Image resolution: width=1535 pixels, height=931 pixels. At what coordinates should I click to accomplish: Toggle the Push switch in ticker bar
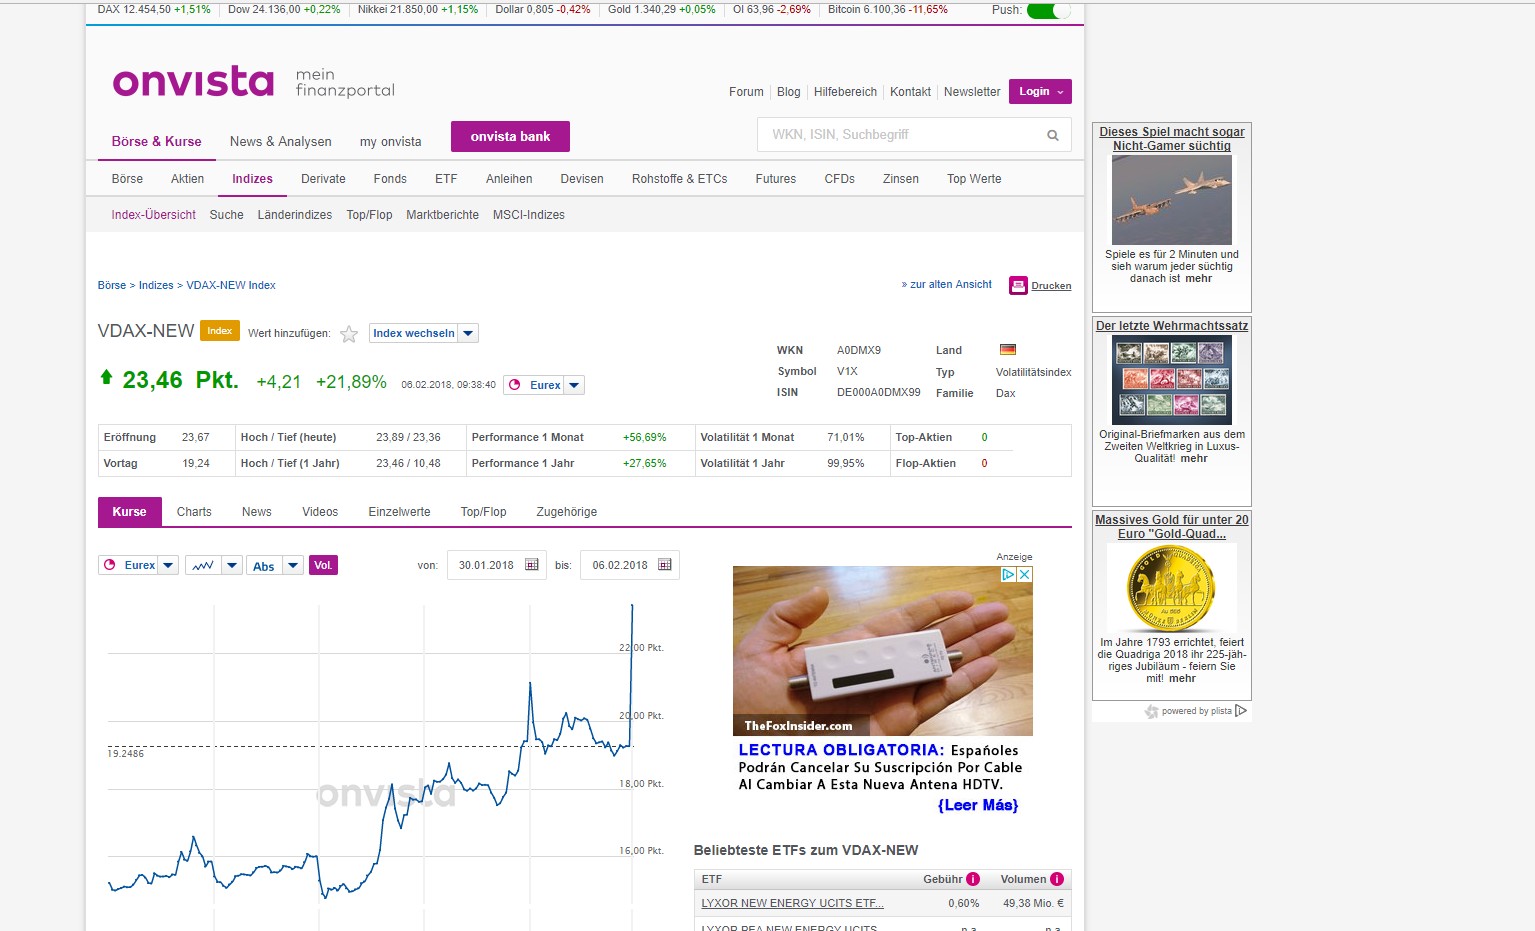click(x=1047, y=10)
